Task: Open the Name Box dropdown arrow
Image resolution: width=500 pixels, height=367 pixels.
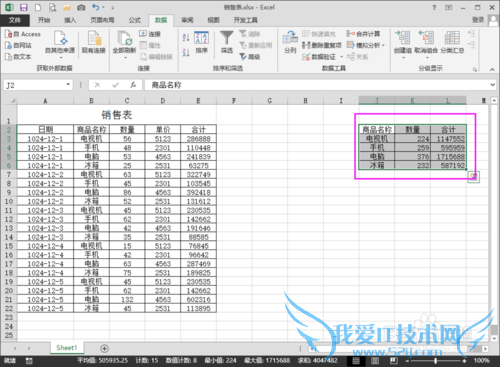Action: [68, 84]
